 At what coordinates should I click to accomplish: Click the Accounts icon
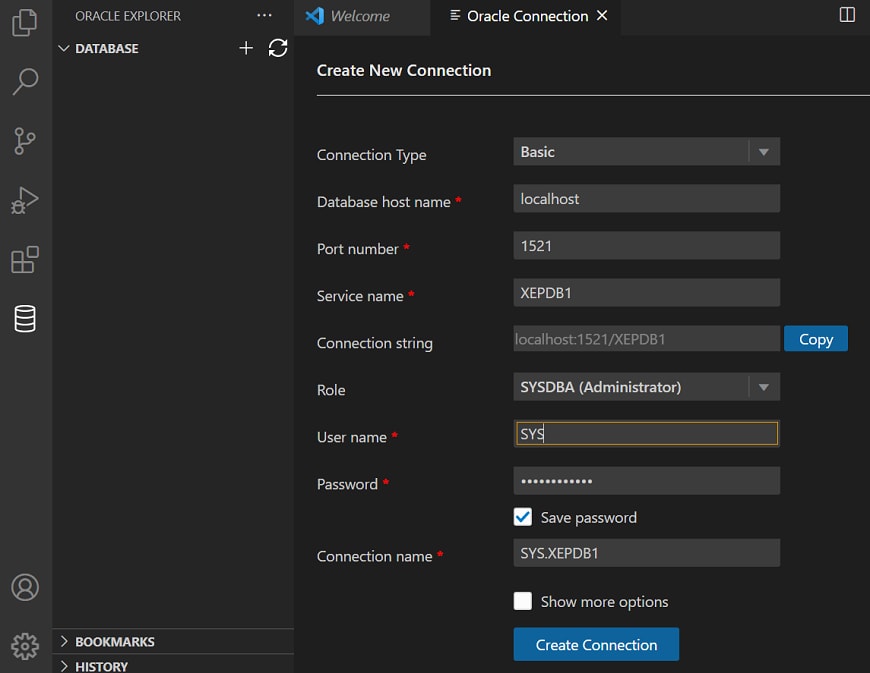[25, 587]
